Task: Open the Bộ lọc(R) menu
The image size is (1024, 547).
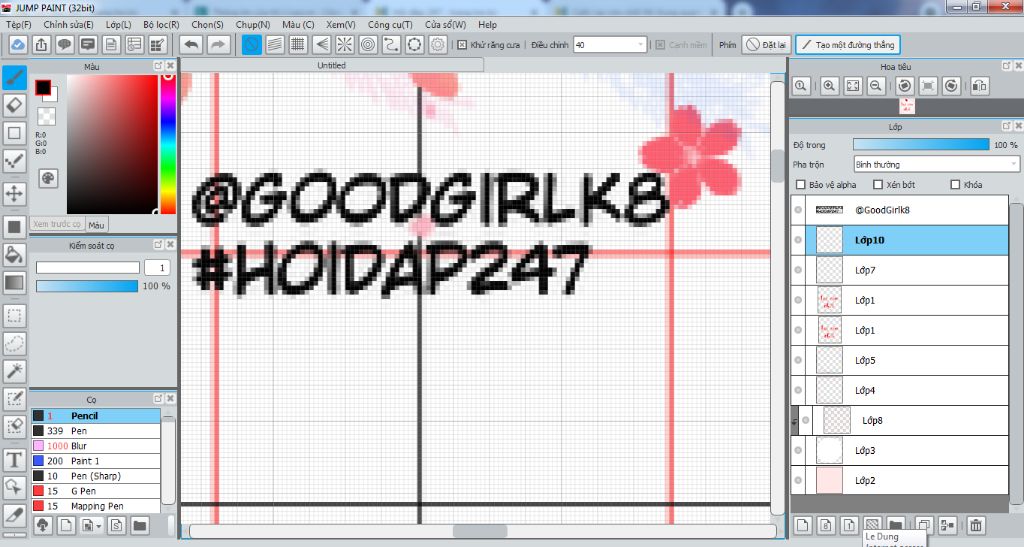Action: (161, 25)
